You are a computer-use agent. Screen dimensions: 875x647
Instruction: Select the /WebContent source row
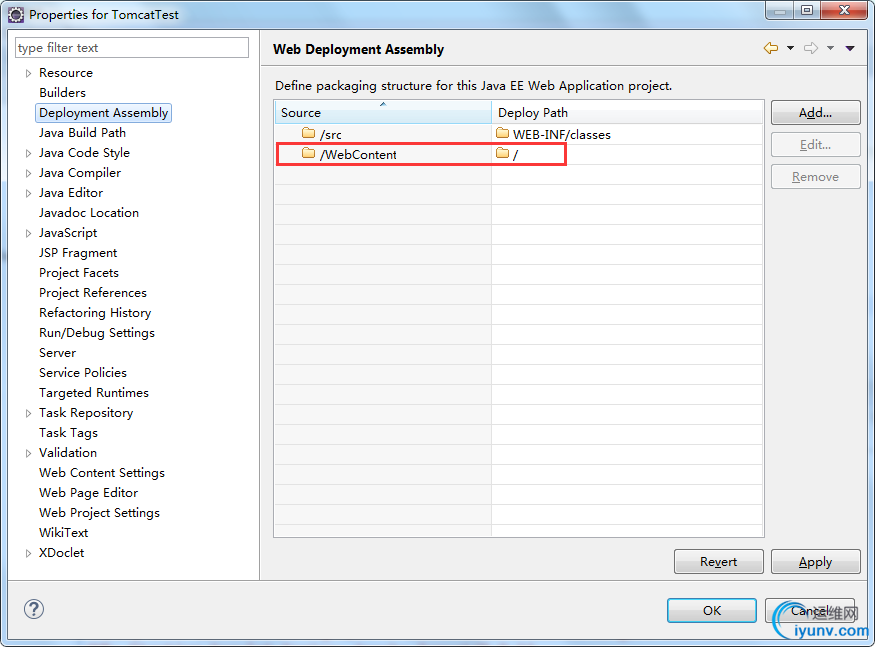pos(383,154)
